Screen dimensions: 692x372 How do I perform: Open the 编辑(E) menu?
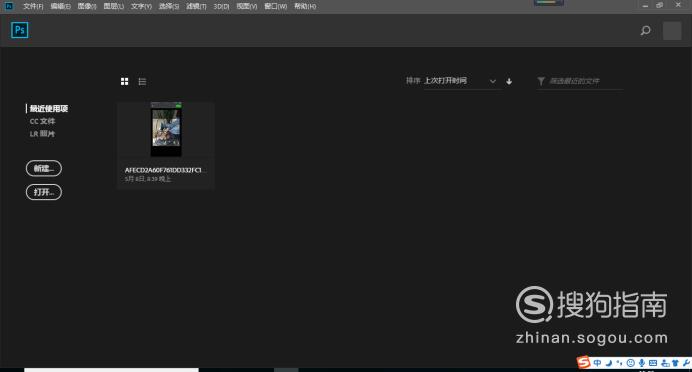60,6
